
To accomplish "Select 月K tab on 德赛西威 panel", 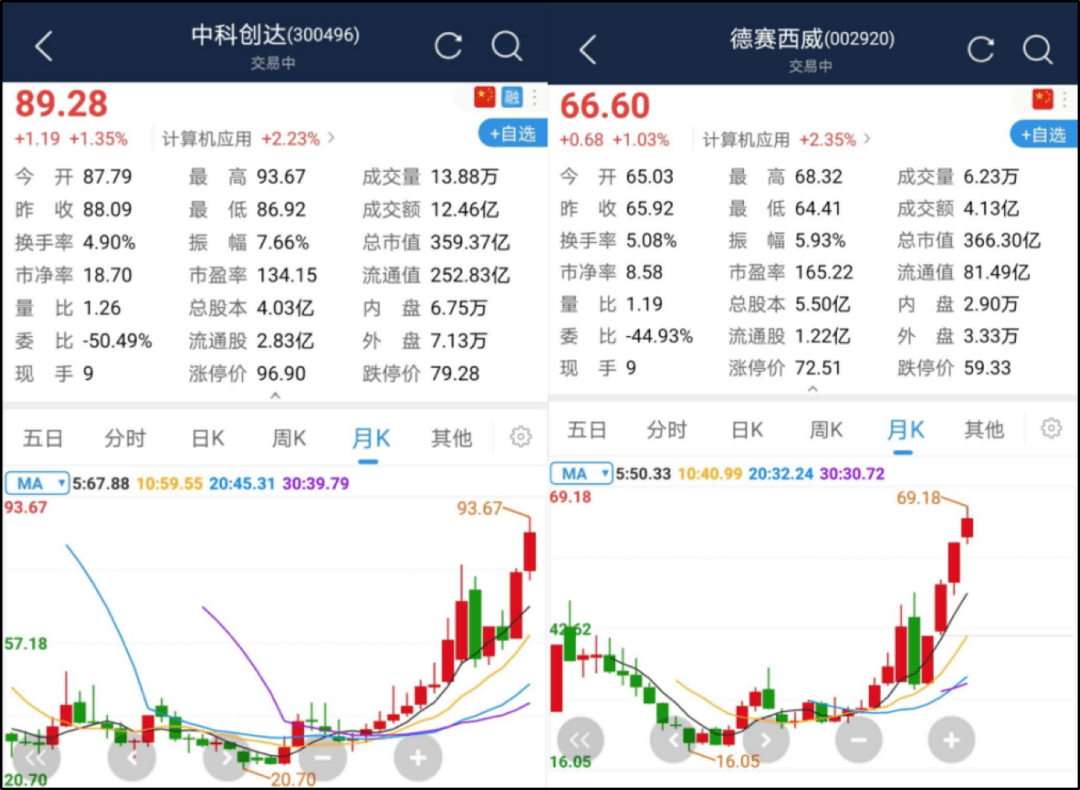I will pos(905,430).
